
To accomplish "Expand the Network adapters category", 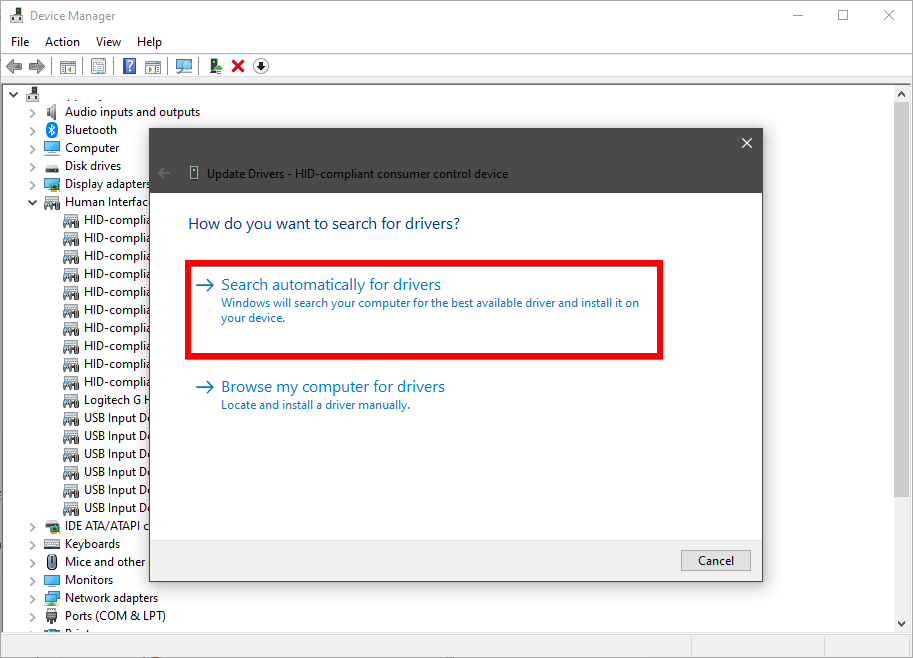I will 32,598.
